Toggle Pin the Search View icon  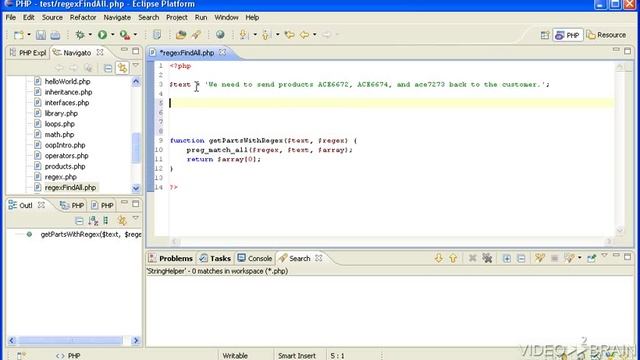(x=592, y=258)
